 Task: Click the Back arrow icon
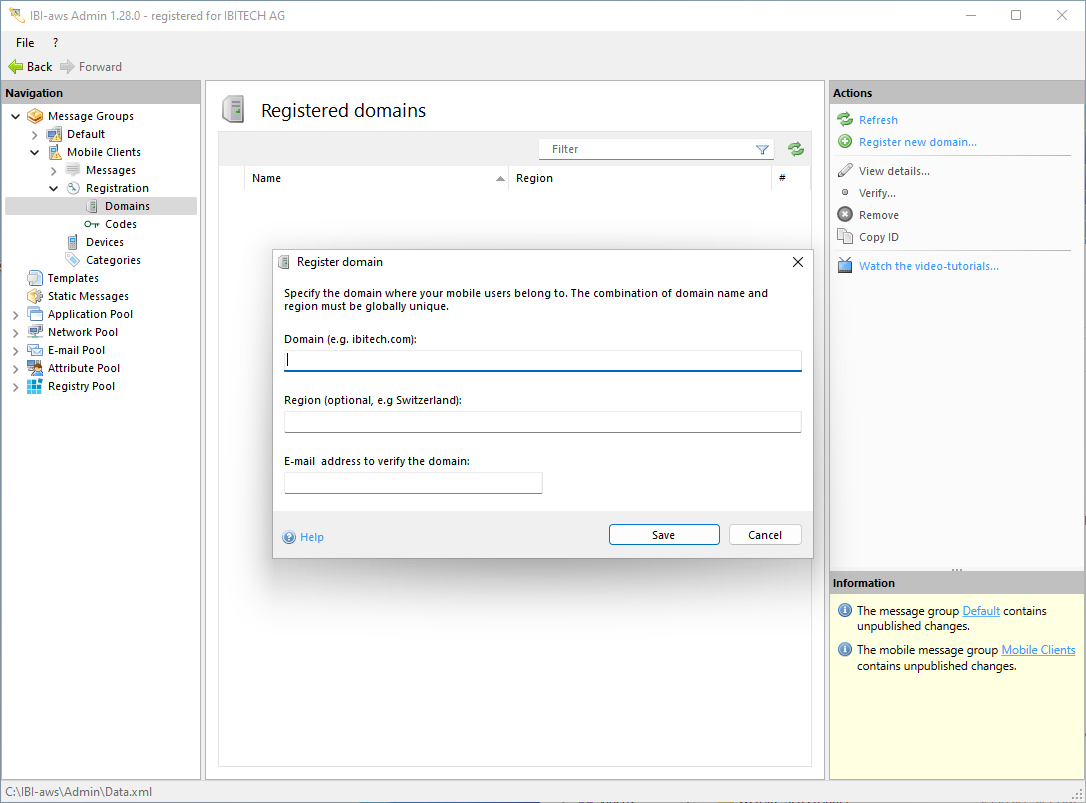tap(15, 67)
